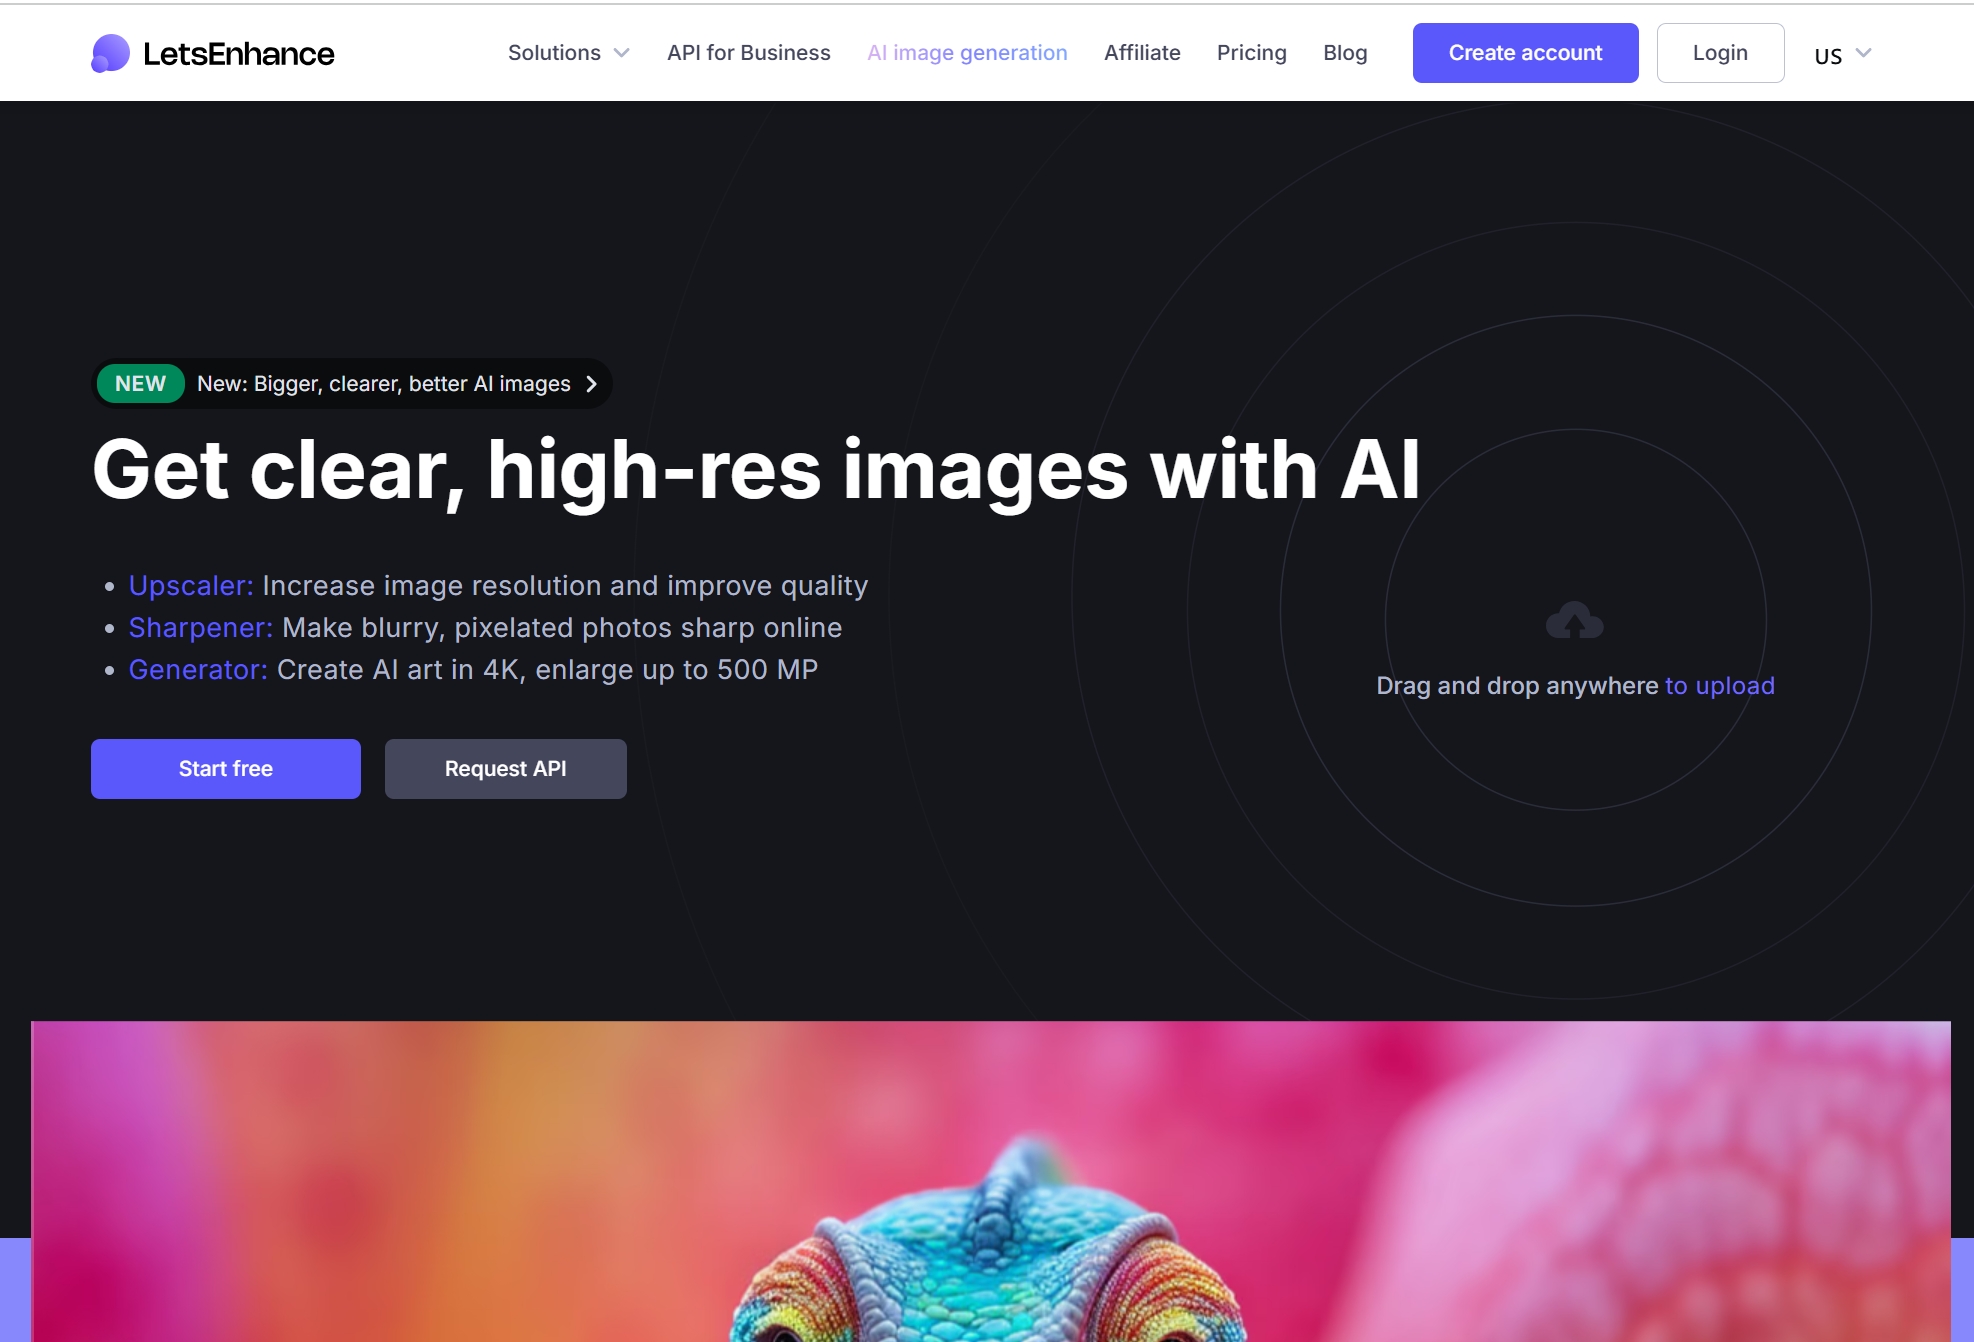Open API for Business page

tap(749, 53)
